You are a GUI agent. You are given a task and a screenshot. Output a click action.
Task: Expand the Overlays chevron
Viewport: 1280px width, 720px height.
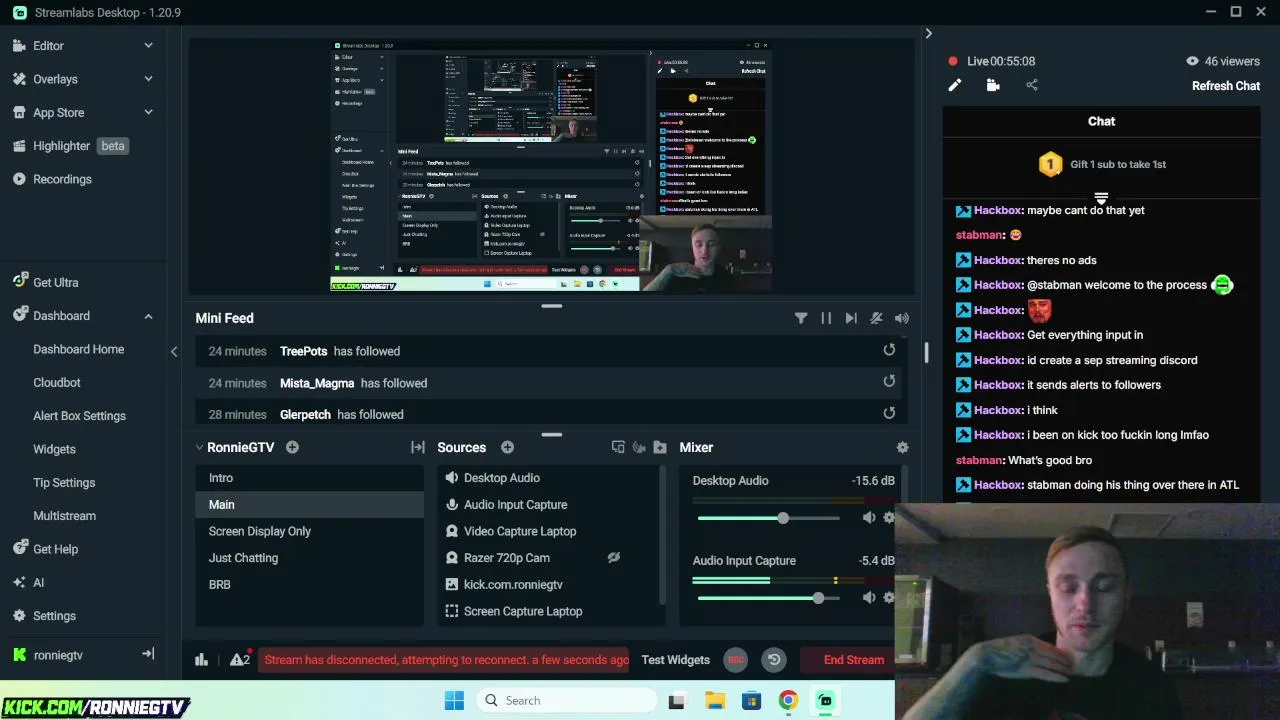(148, 79)
